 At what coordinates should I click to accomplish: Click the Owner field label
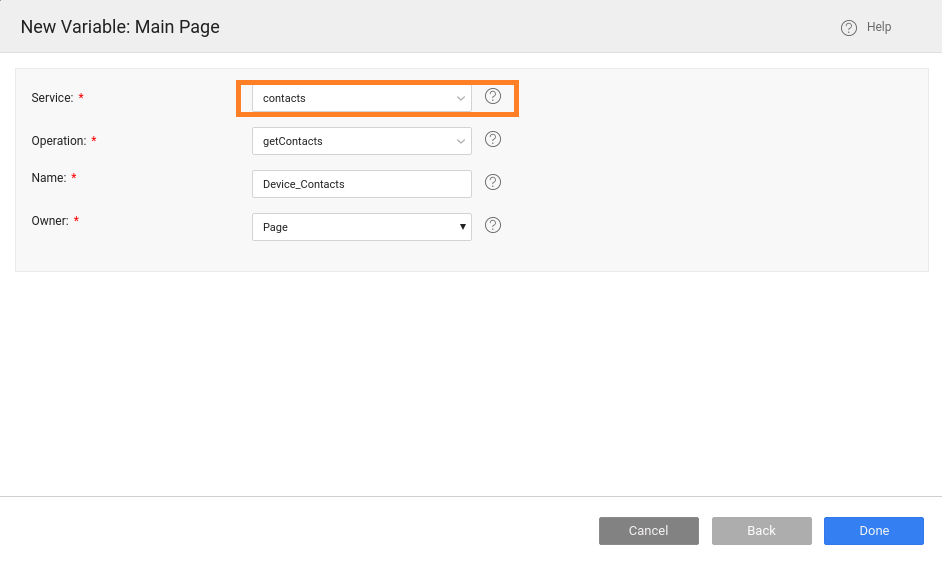click(50, 221)
